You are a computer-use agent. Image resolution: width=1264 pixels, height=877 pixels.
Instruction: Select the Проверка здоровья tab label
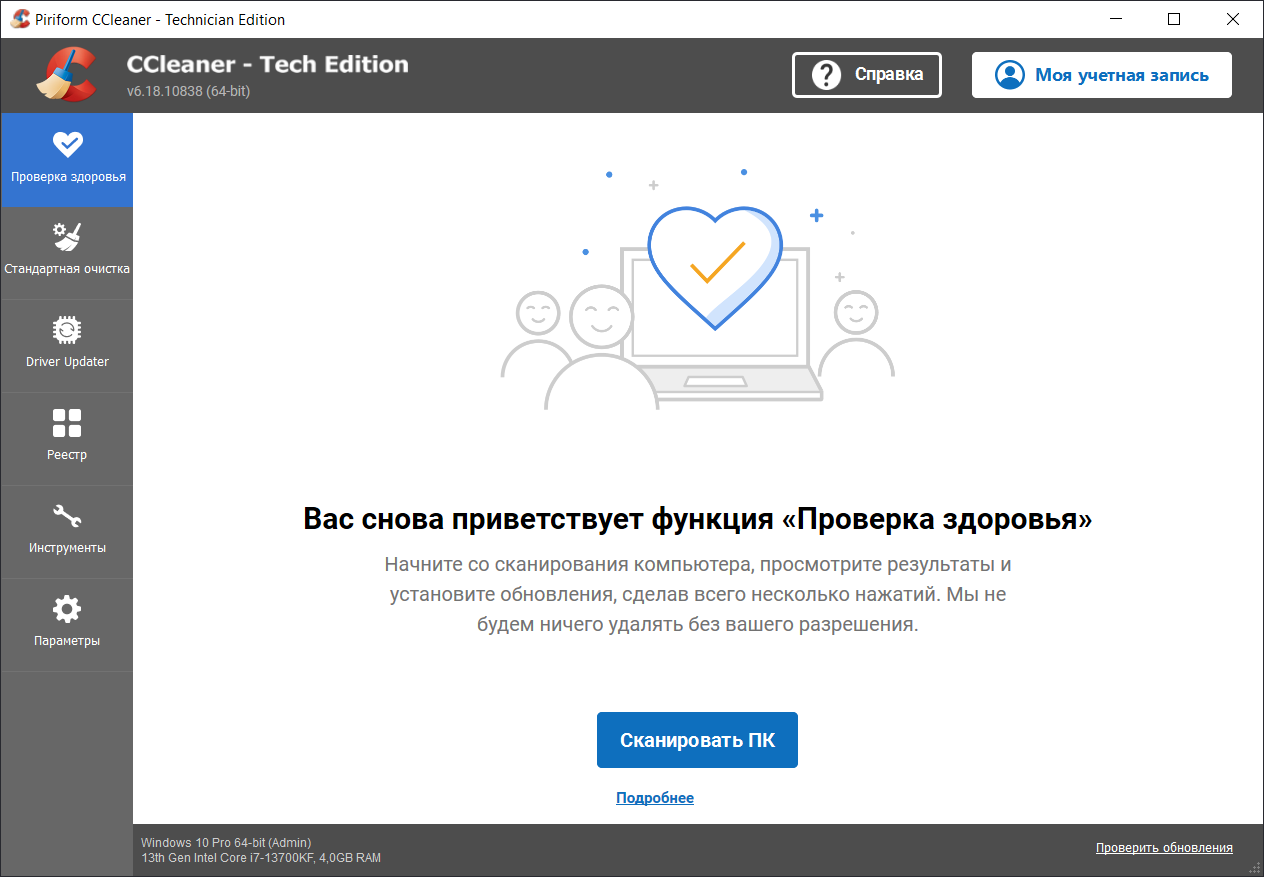(x=68, y=177)
